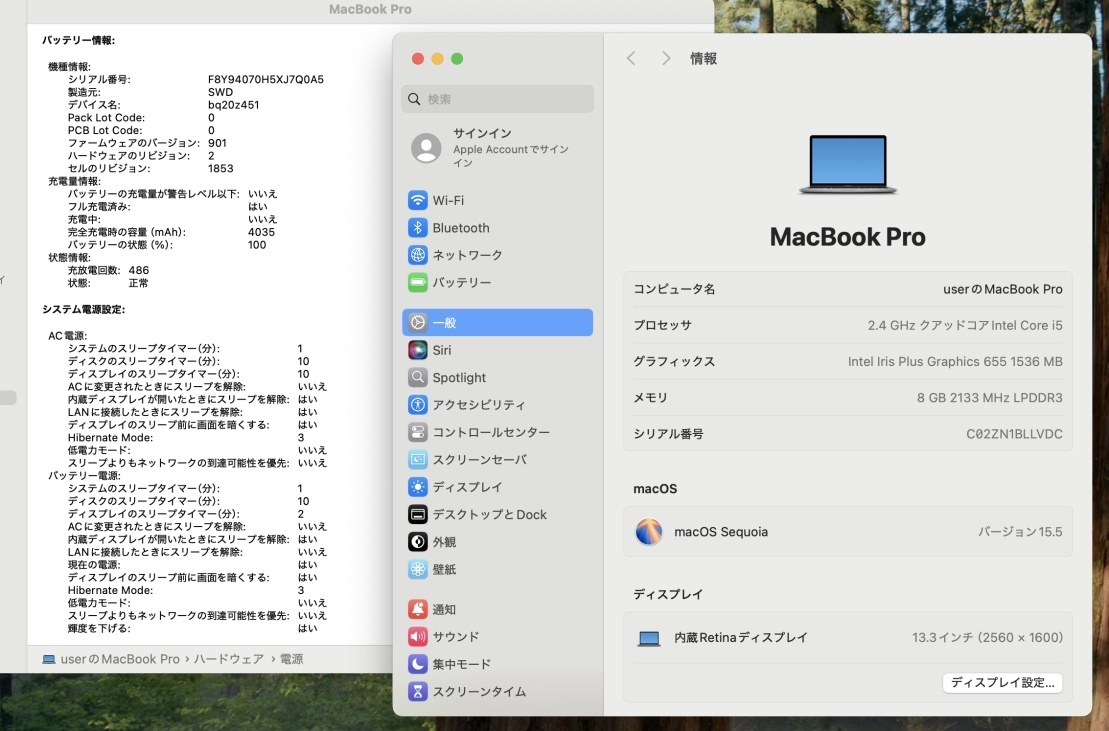Click ファームウェアのバージョン value 901
Viewport: 1109px width, 731px height.
pyautogui.click(x=217, y=143)
